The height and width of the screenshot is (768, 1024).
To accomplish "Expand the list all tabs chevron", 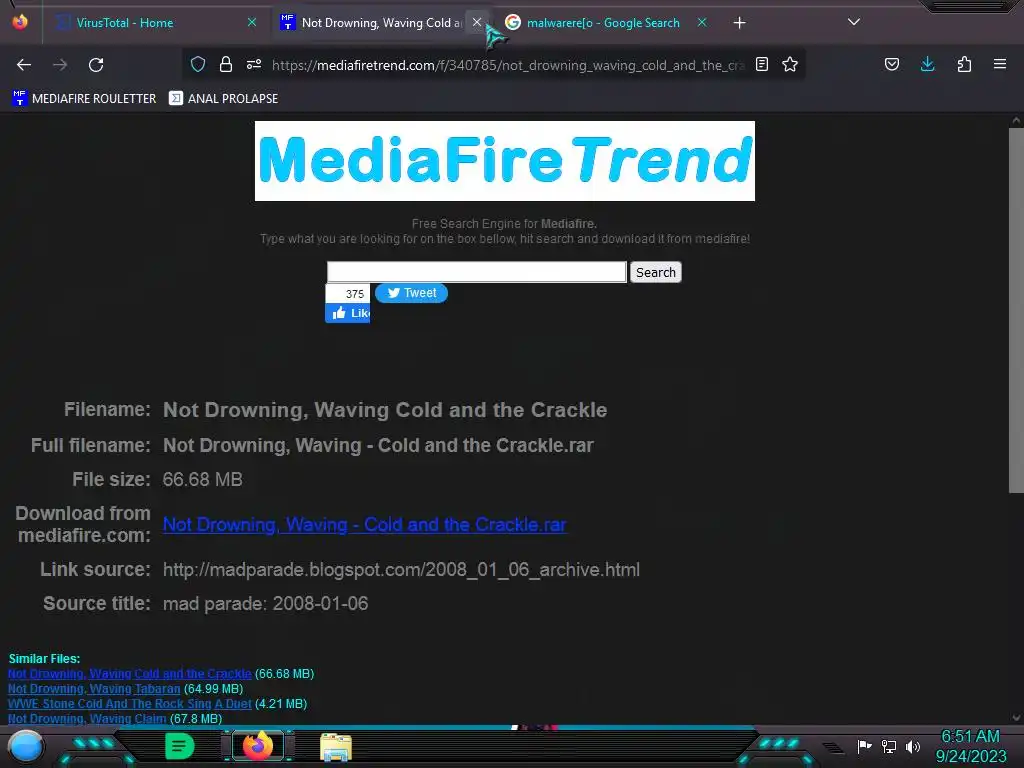I will [x=854, y=22].
